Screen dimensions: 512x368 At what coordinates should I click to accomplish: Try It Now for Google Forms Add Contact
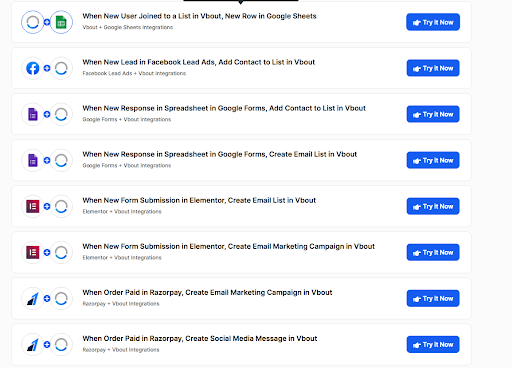pyautogui.click(x=433, y=114)
